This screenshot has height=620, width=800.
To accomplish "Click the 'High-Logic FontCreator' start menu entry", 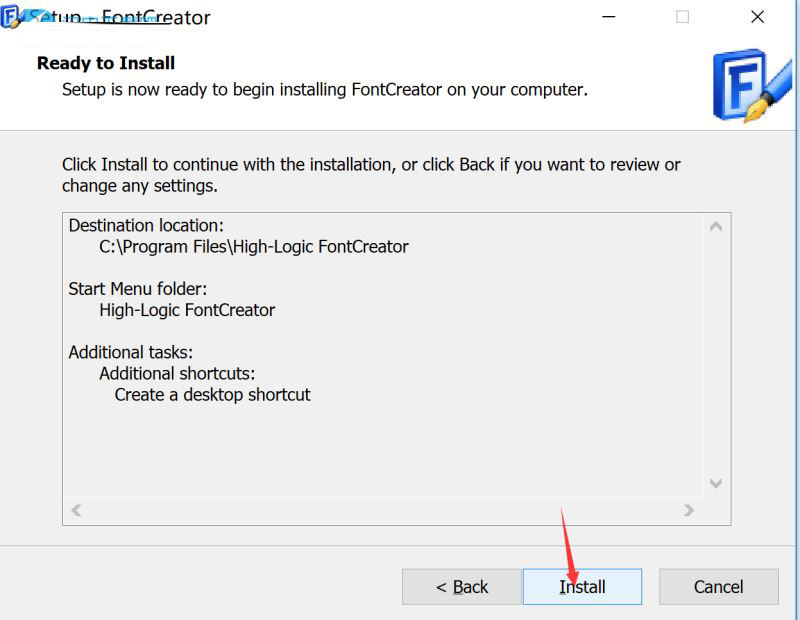I will 187,310.
